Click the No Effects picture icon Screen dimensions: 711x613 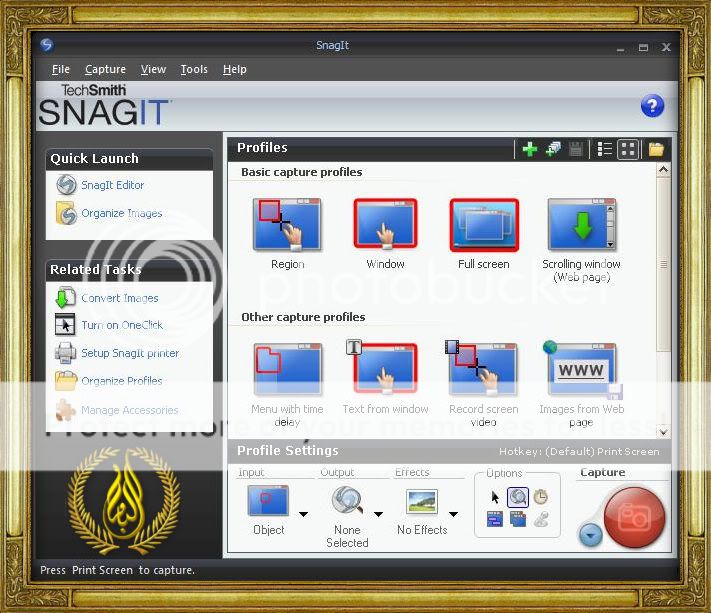[x=422, y=501]
